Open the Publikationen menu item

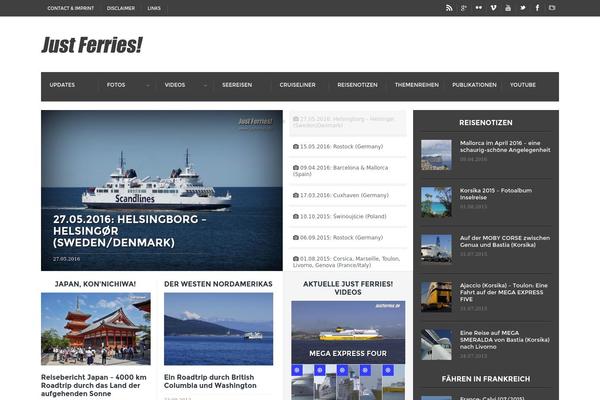click(x=474, y=85)
